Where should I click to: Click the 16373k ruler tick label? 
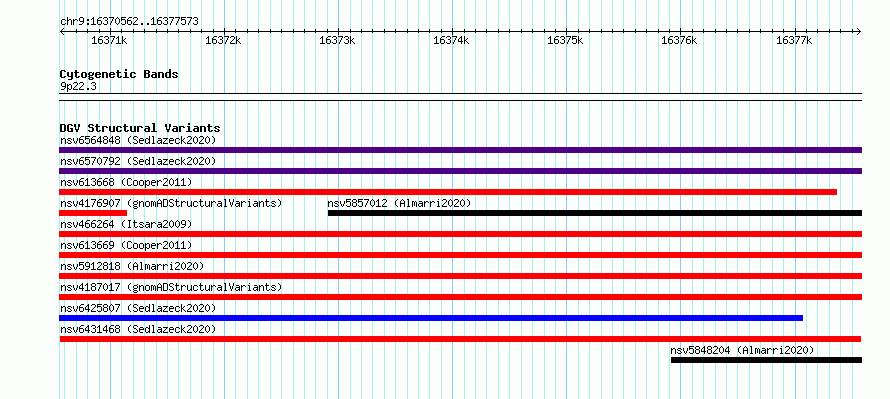[x=337, y=40]
